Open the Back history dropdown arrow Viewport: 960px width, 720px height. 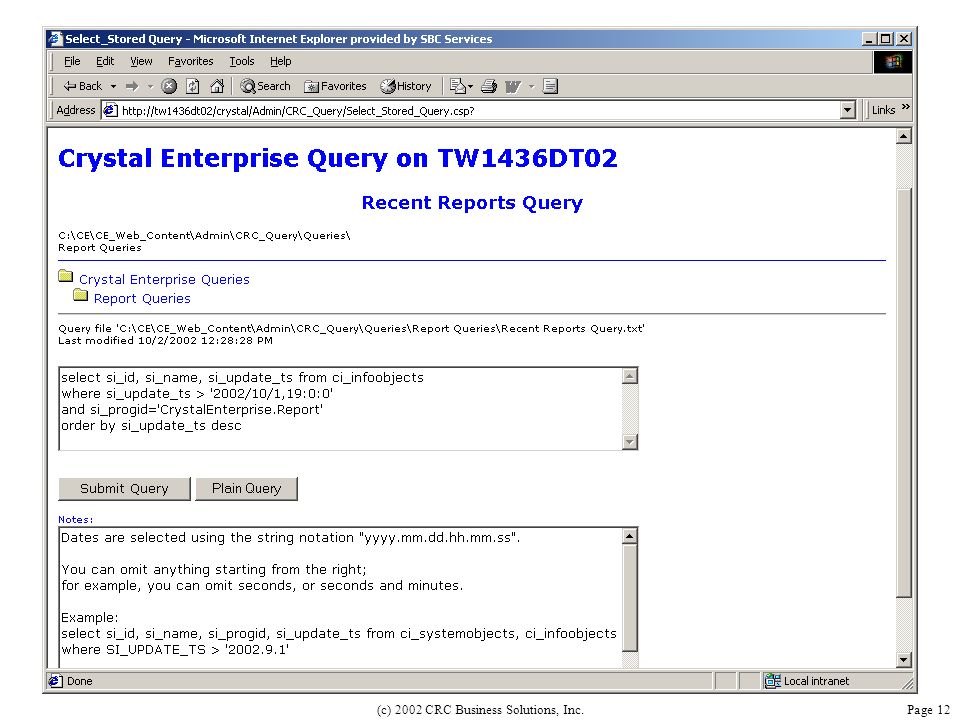113,86
